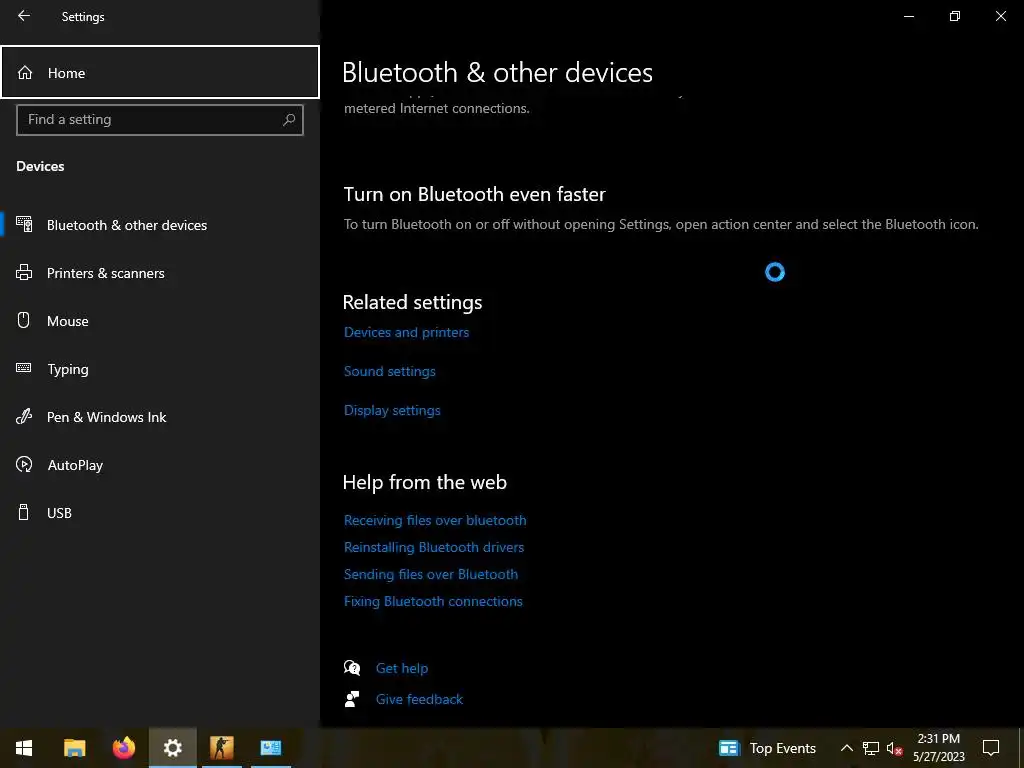Open Typing settings
The height and width of the screenshot is (768, 1024).
160,369
